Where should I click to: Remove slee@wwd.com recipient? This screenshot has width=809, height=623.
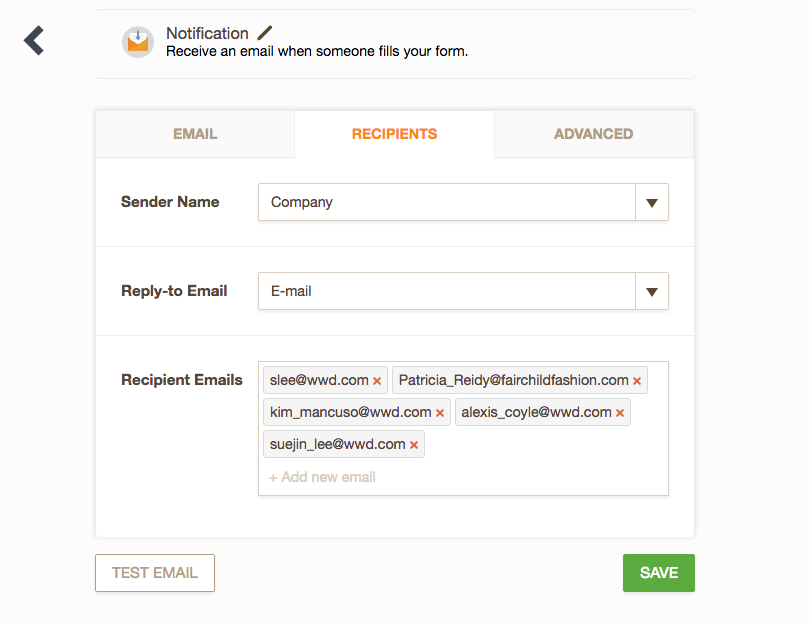(x=377, y=381)
